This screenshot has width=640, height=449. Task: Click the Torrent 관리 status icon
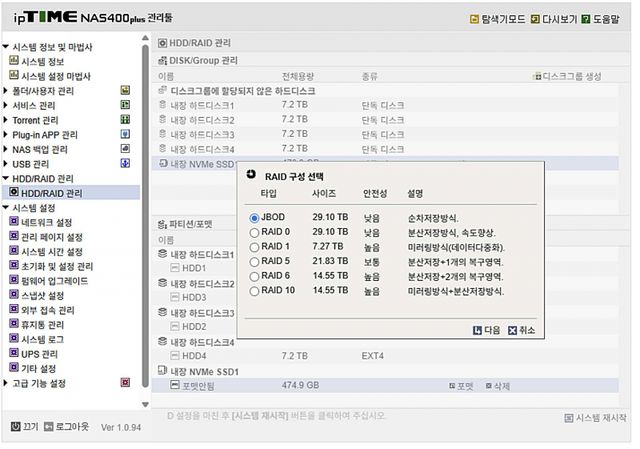[x=126, y=119]
